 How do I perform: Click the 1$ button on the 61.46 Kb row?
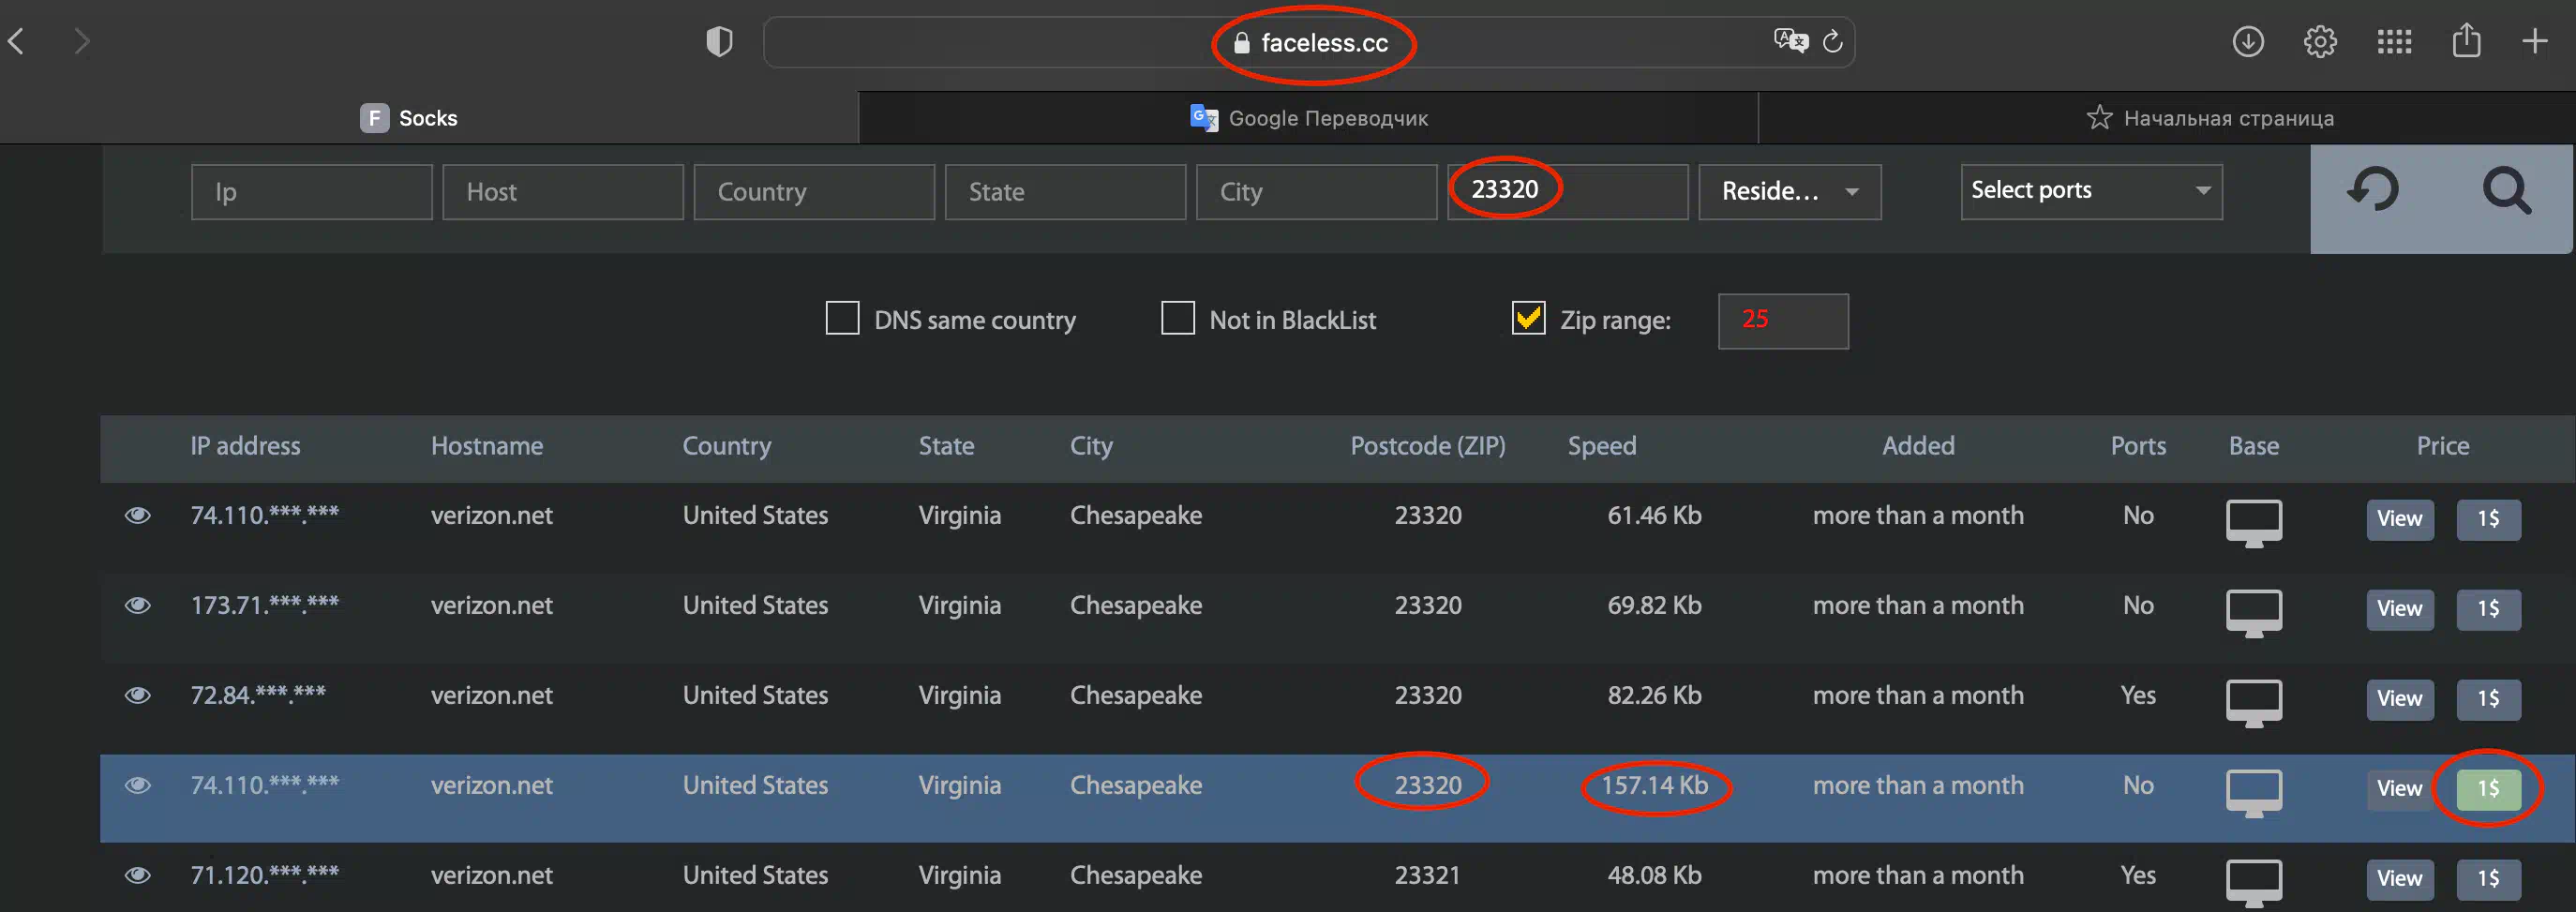point(2488,519)
